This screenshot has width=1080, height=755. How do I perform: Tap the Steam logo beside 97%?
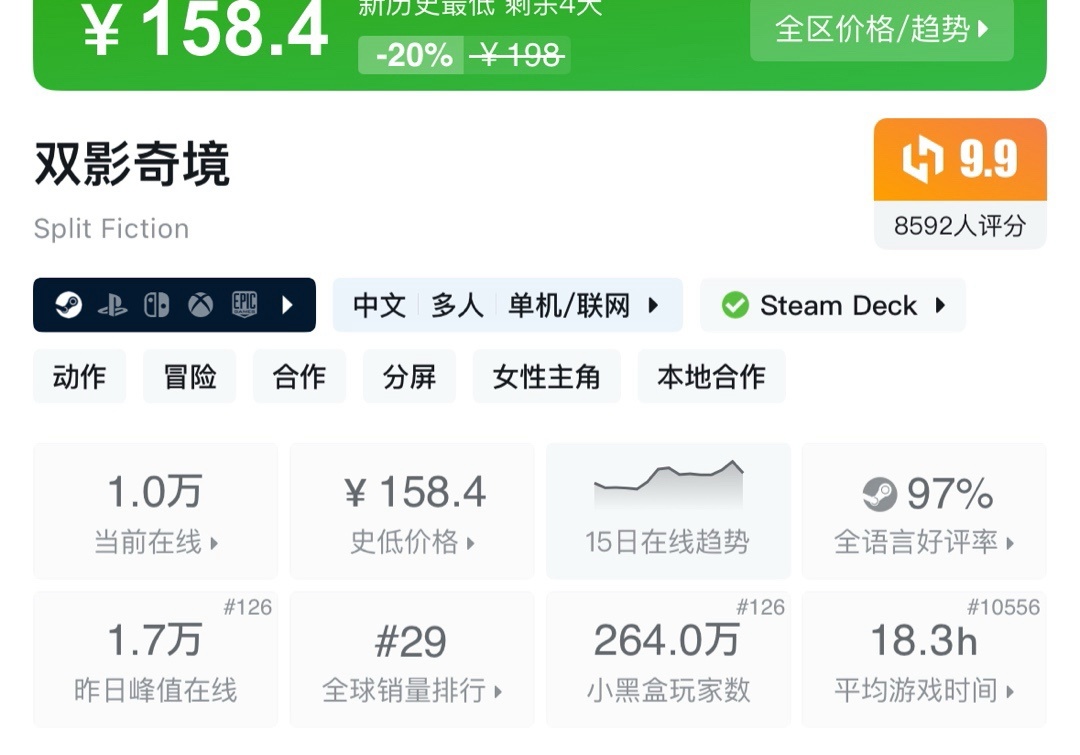coord(880,494)
